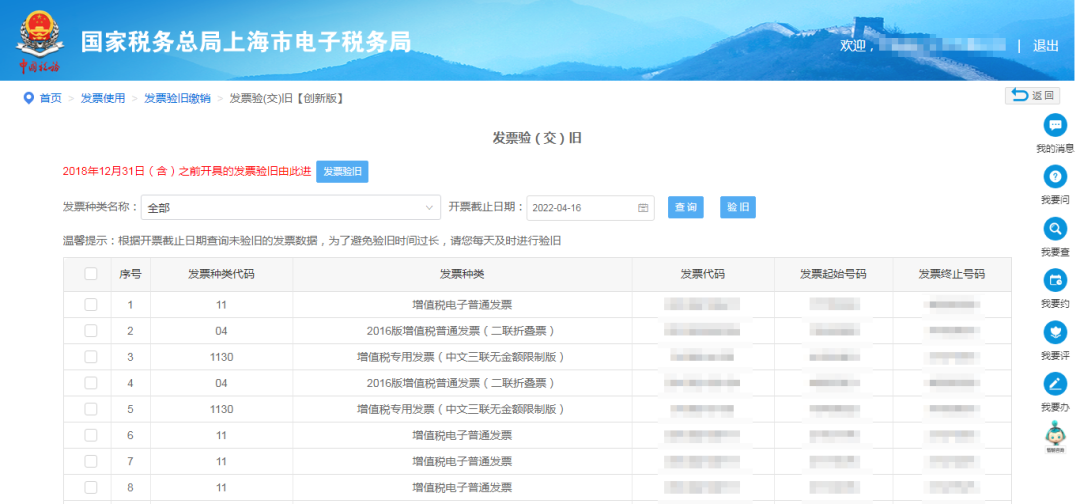Open the 发票种类名称 dropdown showing 全部
Viewport: 1080px width, 504px height.
[x=291, y=207]
